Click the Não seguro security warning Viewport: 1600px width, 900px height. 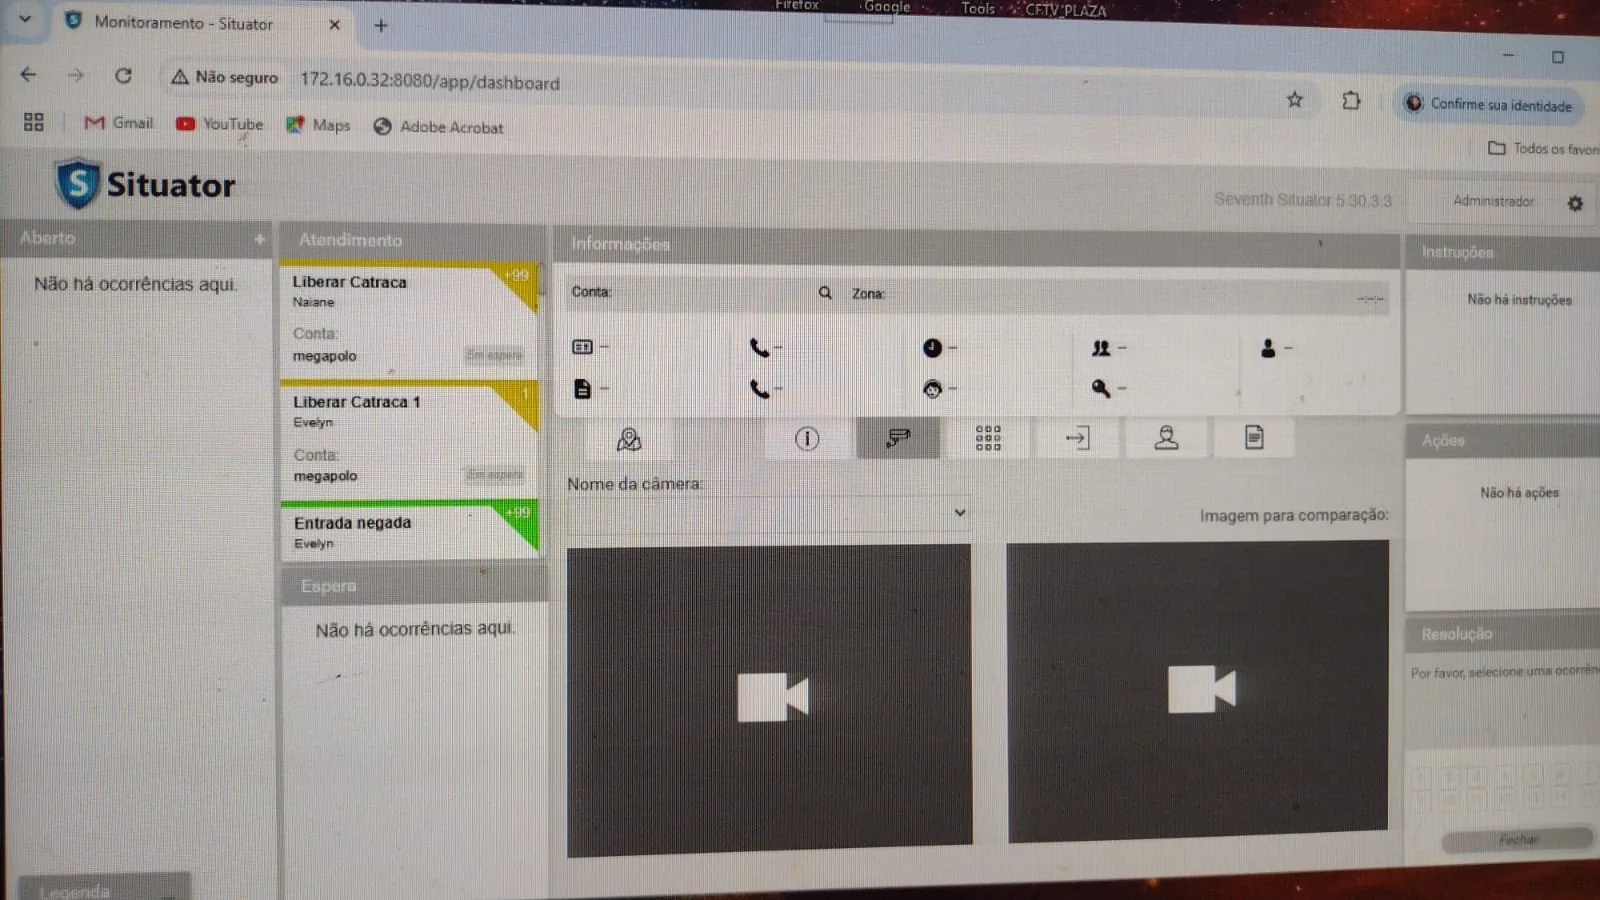click(225, 77)
